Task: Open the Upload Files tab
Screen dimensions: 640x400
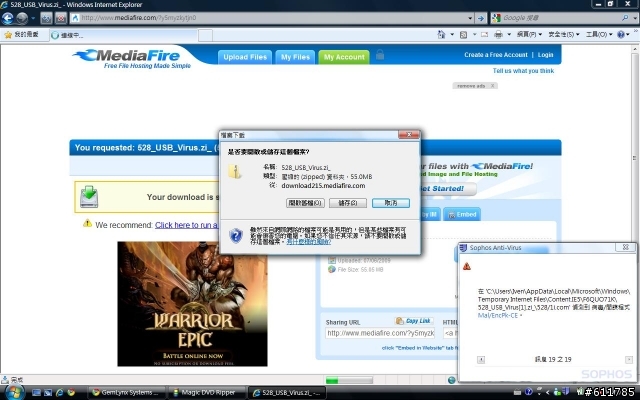Action: 245,57
